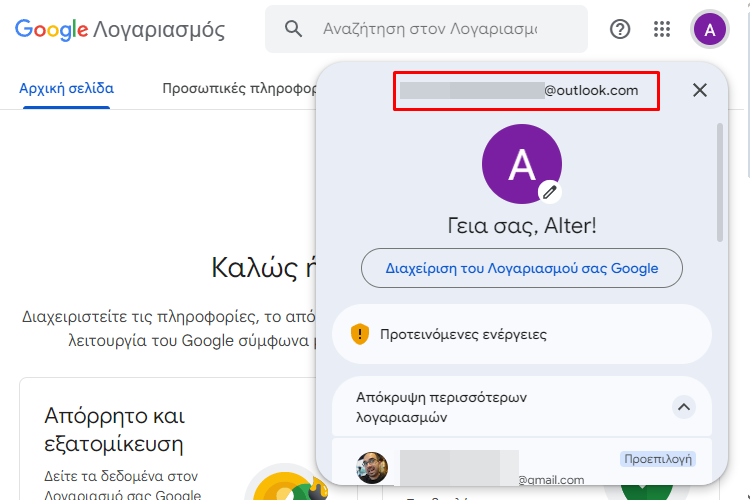
Task: Click the account popup scrollbar
Action: (x=720, y=182)
